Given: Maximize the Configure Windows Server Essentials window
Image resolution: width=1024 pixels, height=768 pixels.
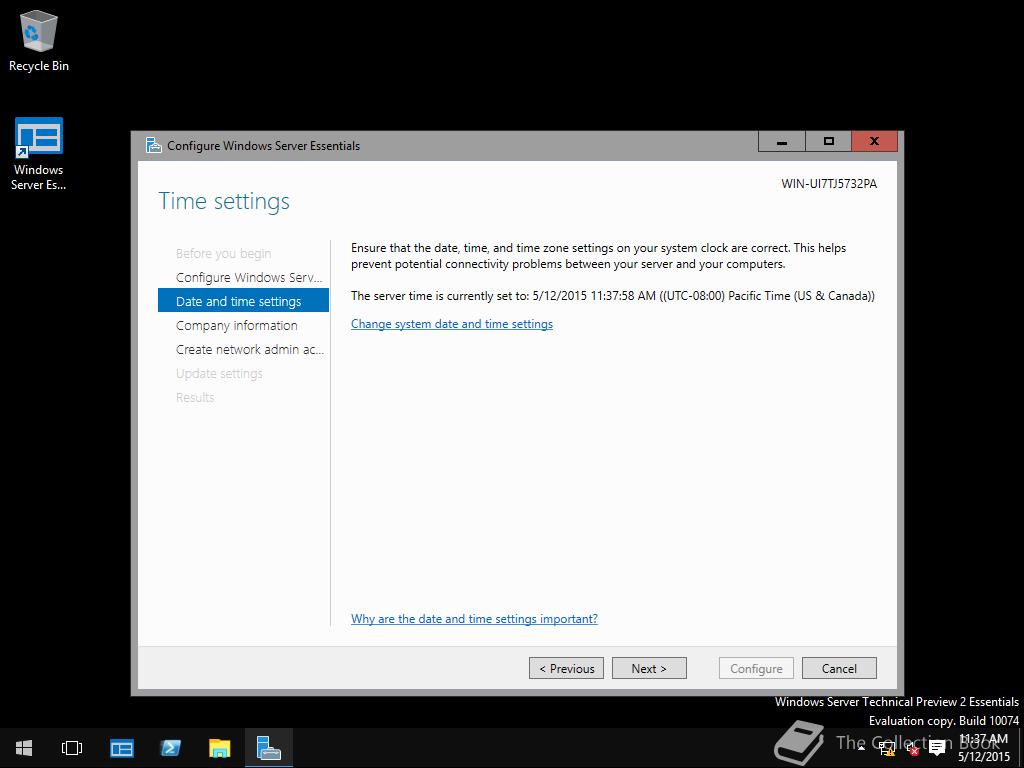Looking at the screenshot, I should [x=829, y=142].
